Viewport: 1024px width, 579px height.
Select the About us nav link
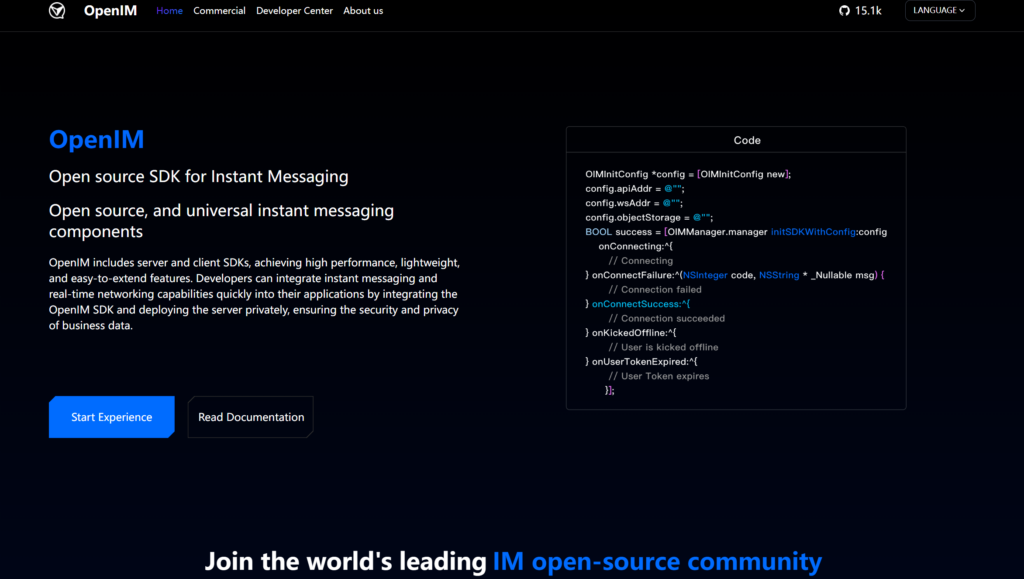[x=363, y=11]
